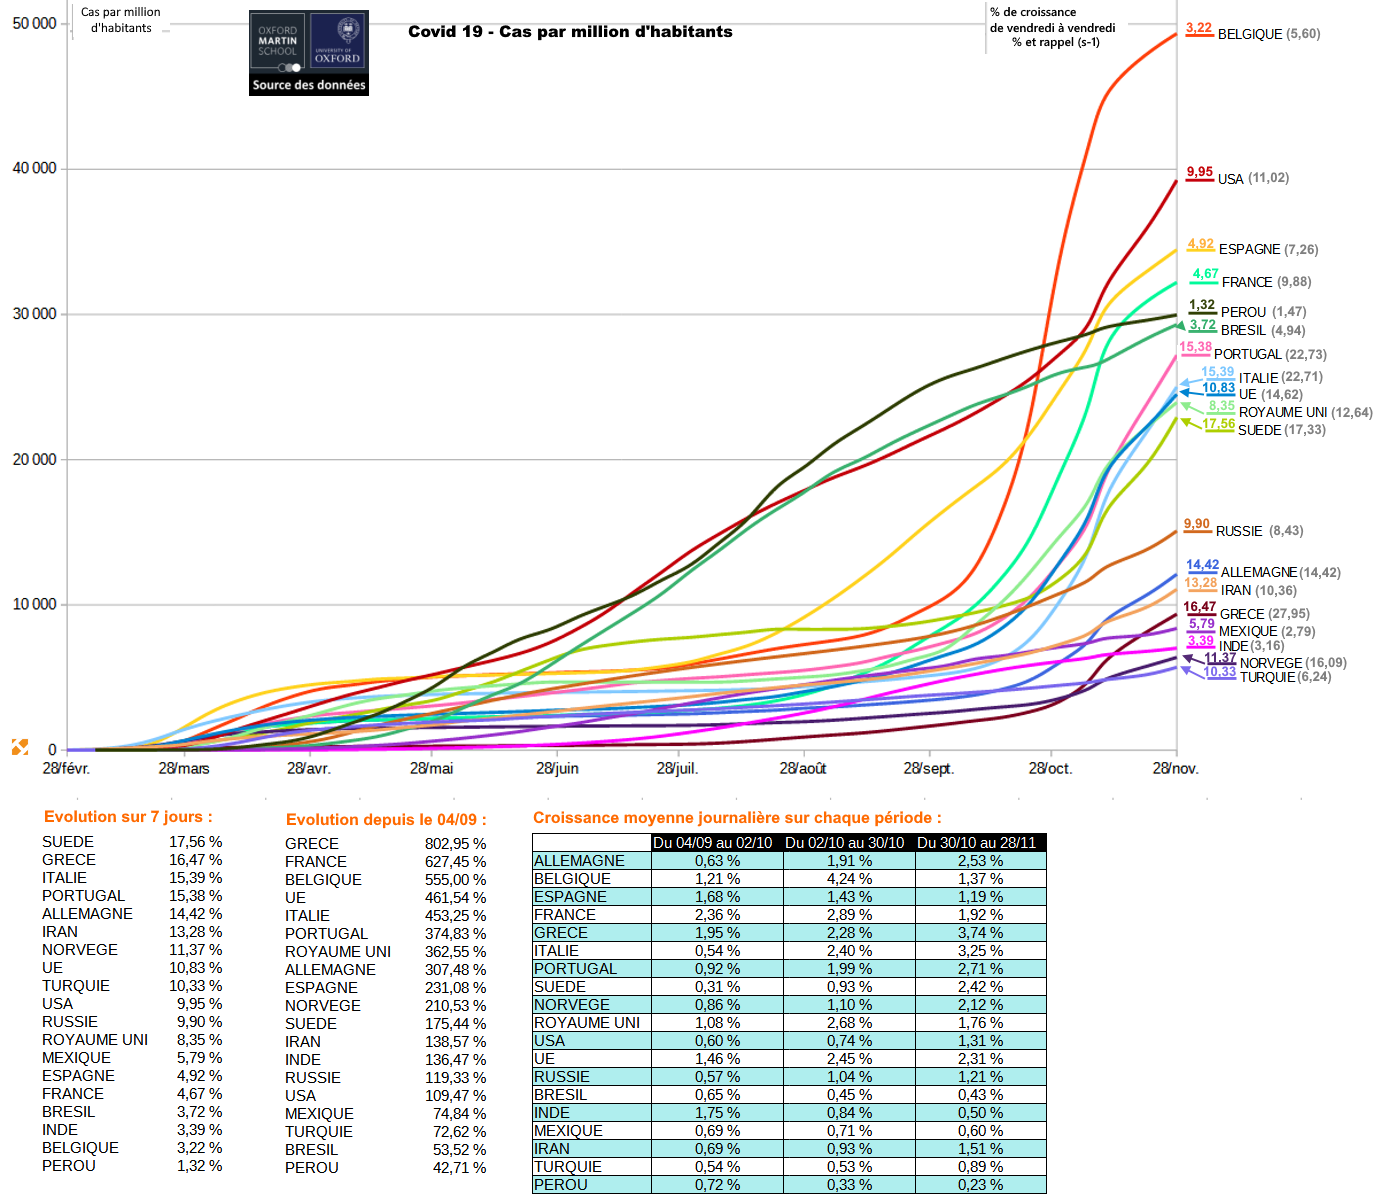This screenshot has height=1202, width=1388.
Task: Click the arrow marker next to TURQUIE legend
Action: tap(1187, 669)
